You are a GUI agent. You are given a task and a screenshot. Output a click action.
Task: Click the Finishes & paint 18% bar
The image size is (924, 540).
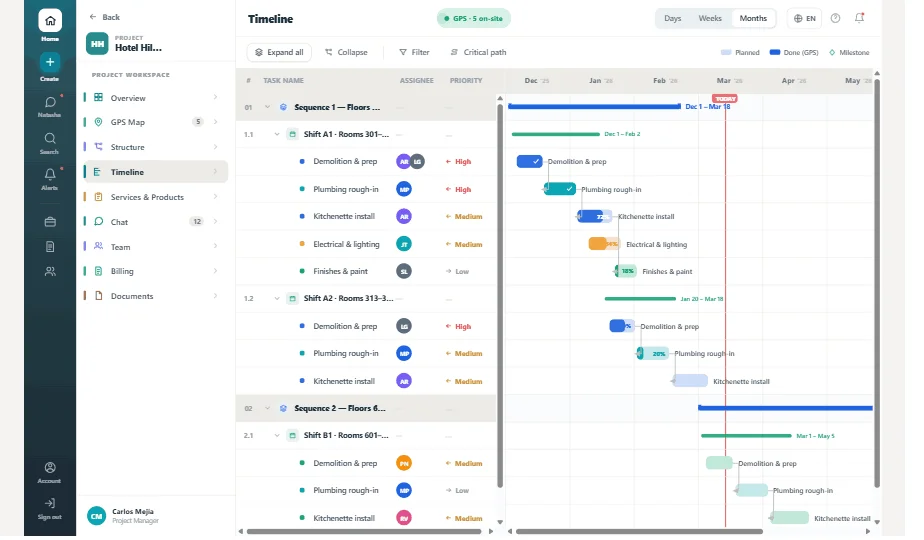point(626,271)
